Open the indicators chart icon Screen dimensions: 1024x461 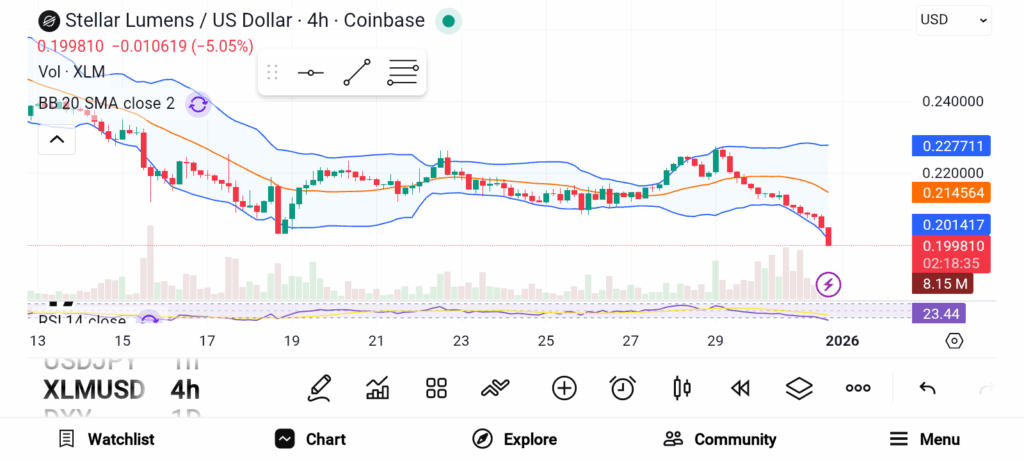point(378,388)
